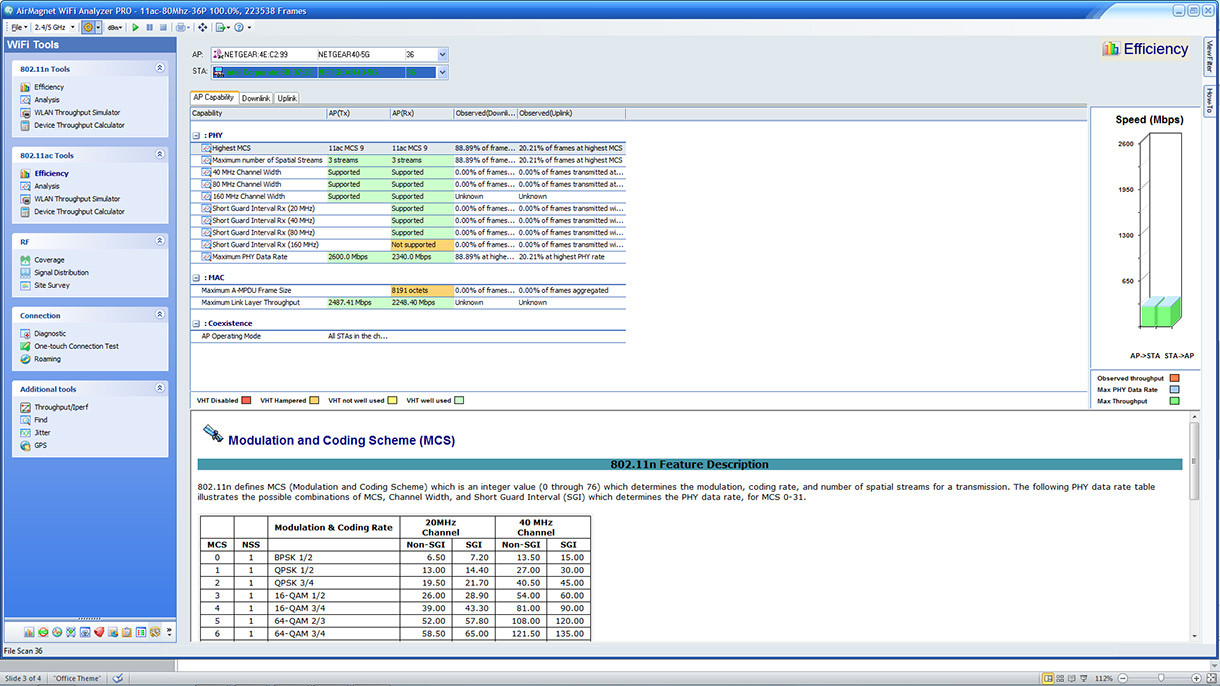Collapse the Coexistence section
Image resolution: width=1220 pixels, height=686 pixels.
pos(196,324)
